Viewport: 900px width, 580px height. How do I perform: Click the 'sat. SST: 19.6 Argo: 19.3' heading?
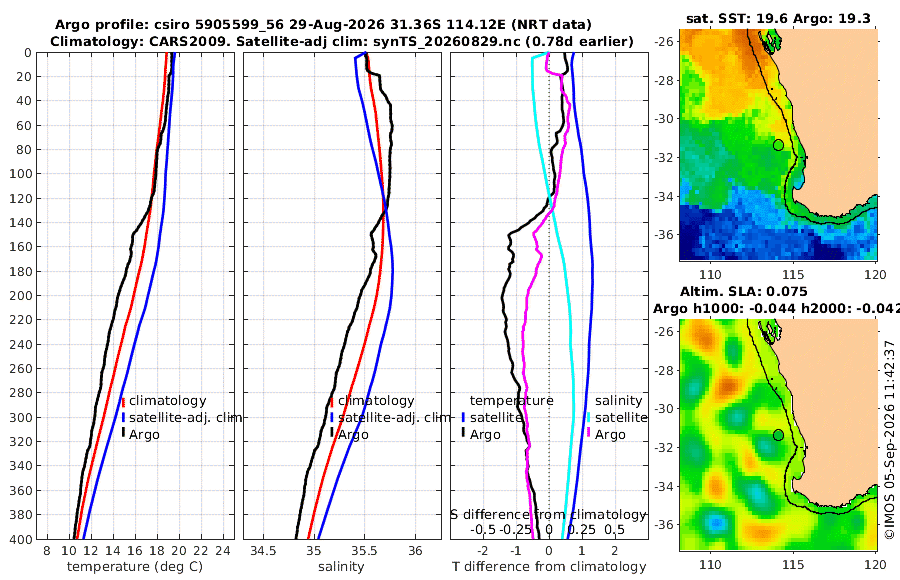778,18
